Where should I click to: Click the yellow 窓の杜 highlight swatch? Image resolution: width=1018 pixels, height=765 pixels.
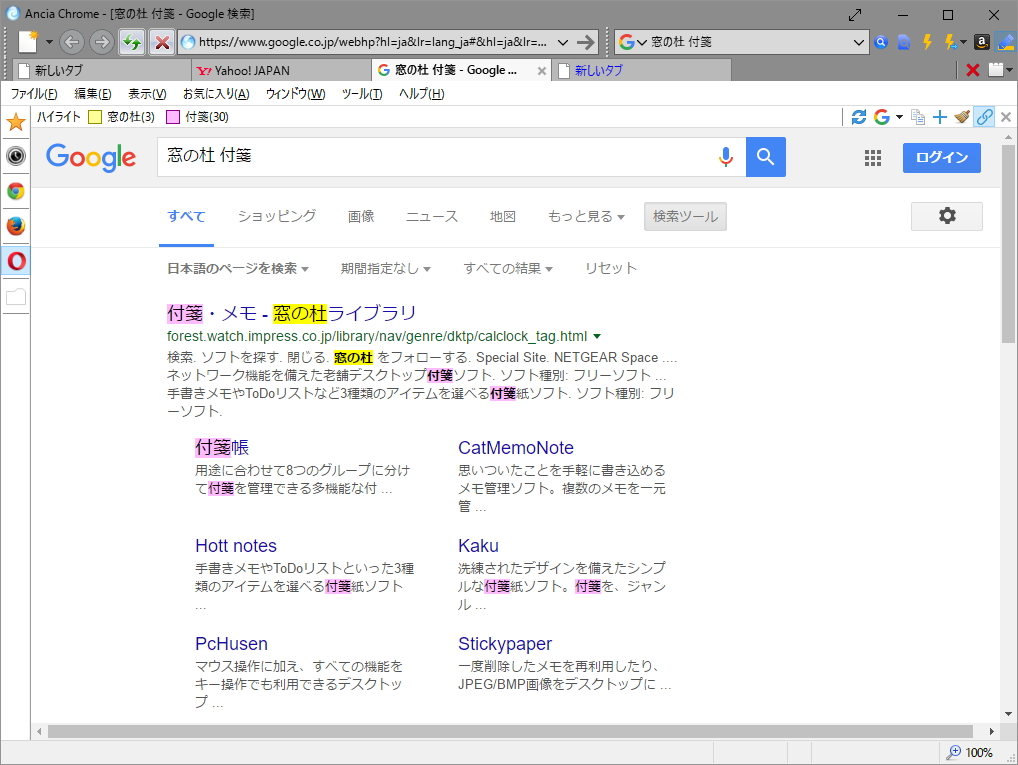point(95,117)
